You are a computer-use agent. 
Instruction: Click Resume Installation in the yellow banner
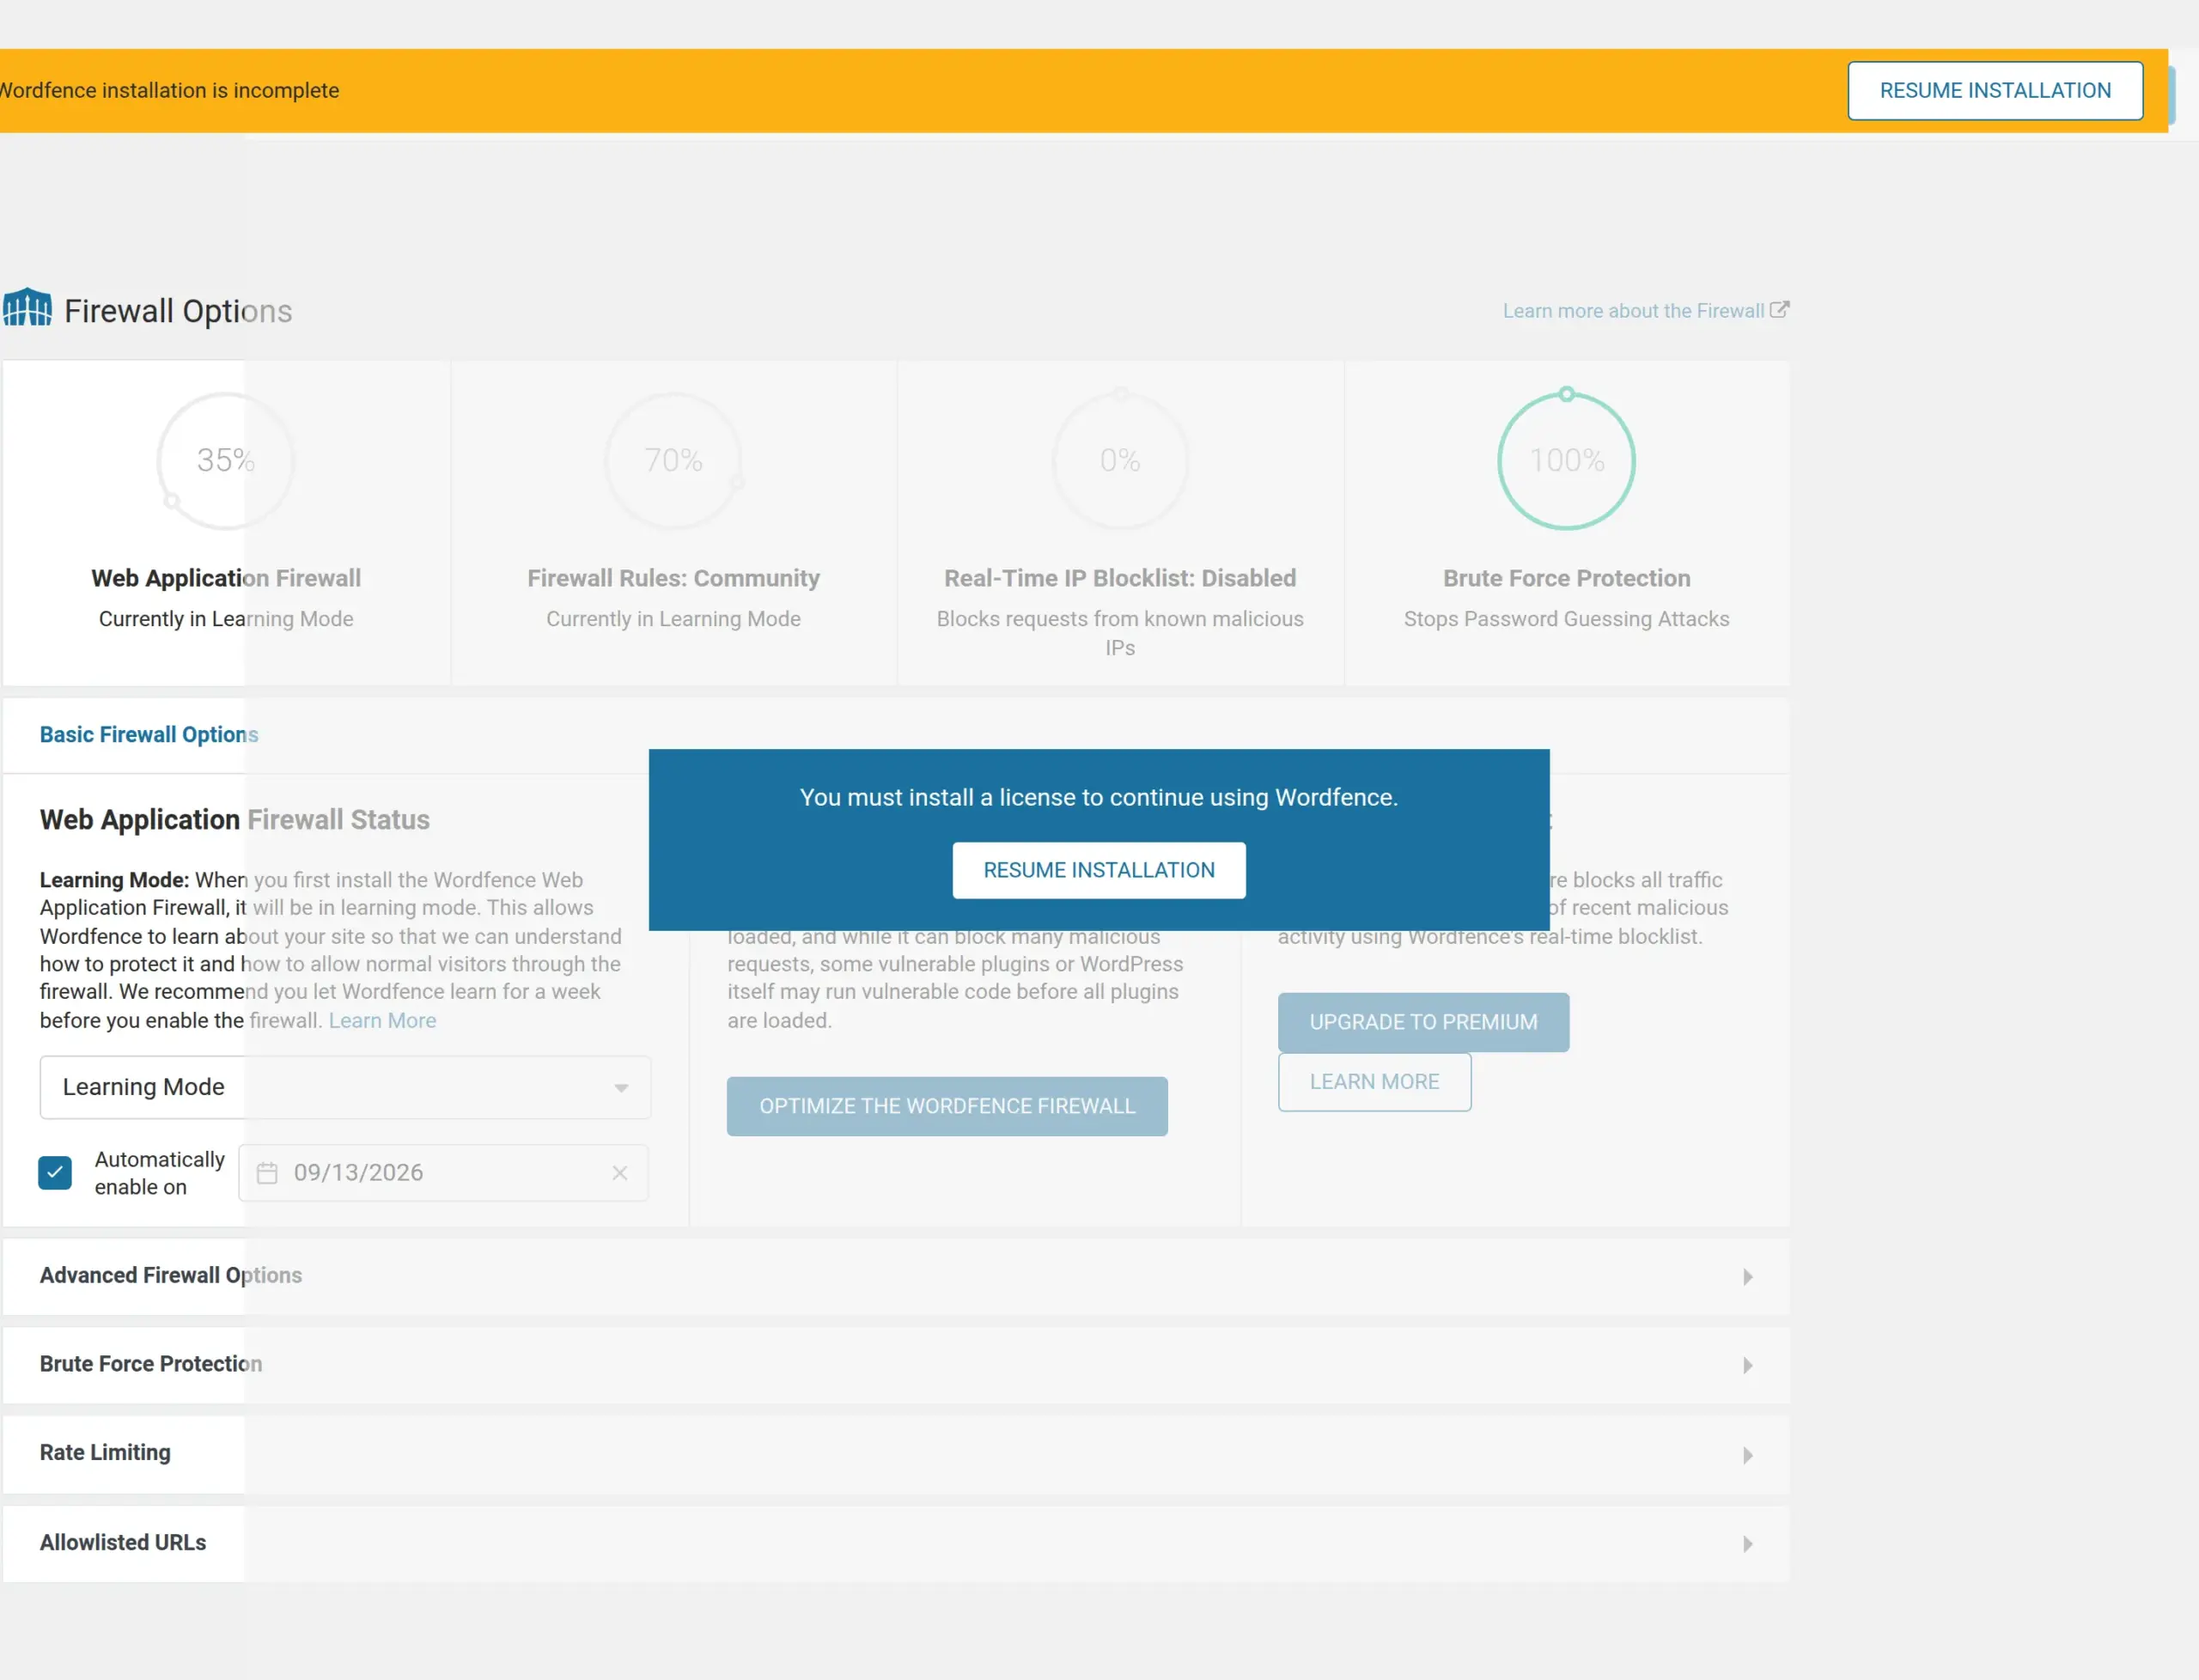coord(1995,91)
